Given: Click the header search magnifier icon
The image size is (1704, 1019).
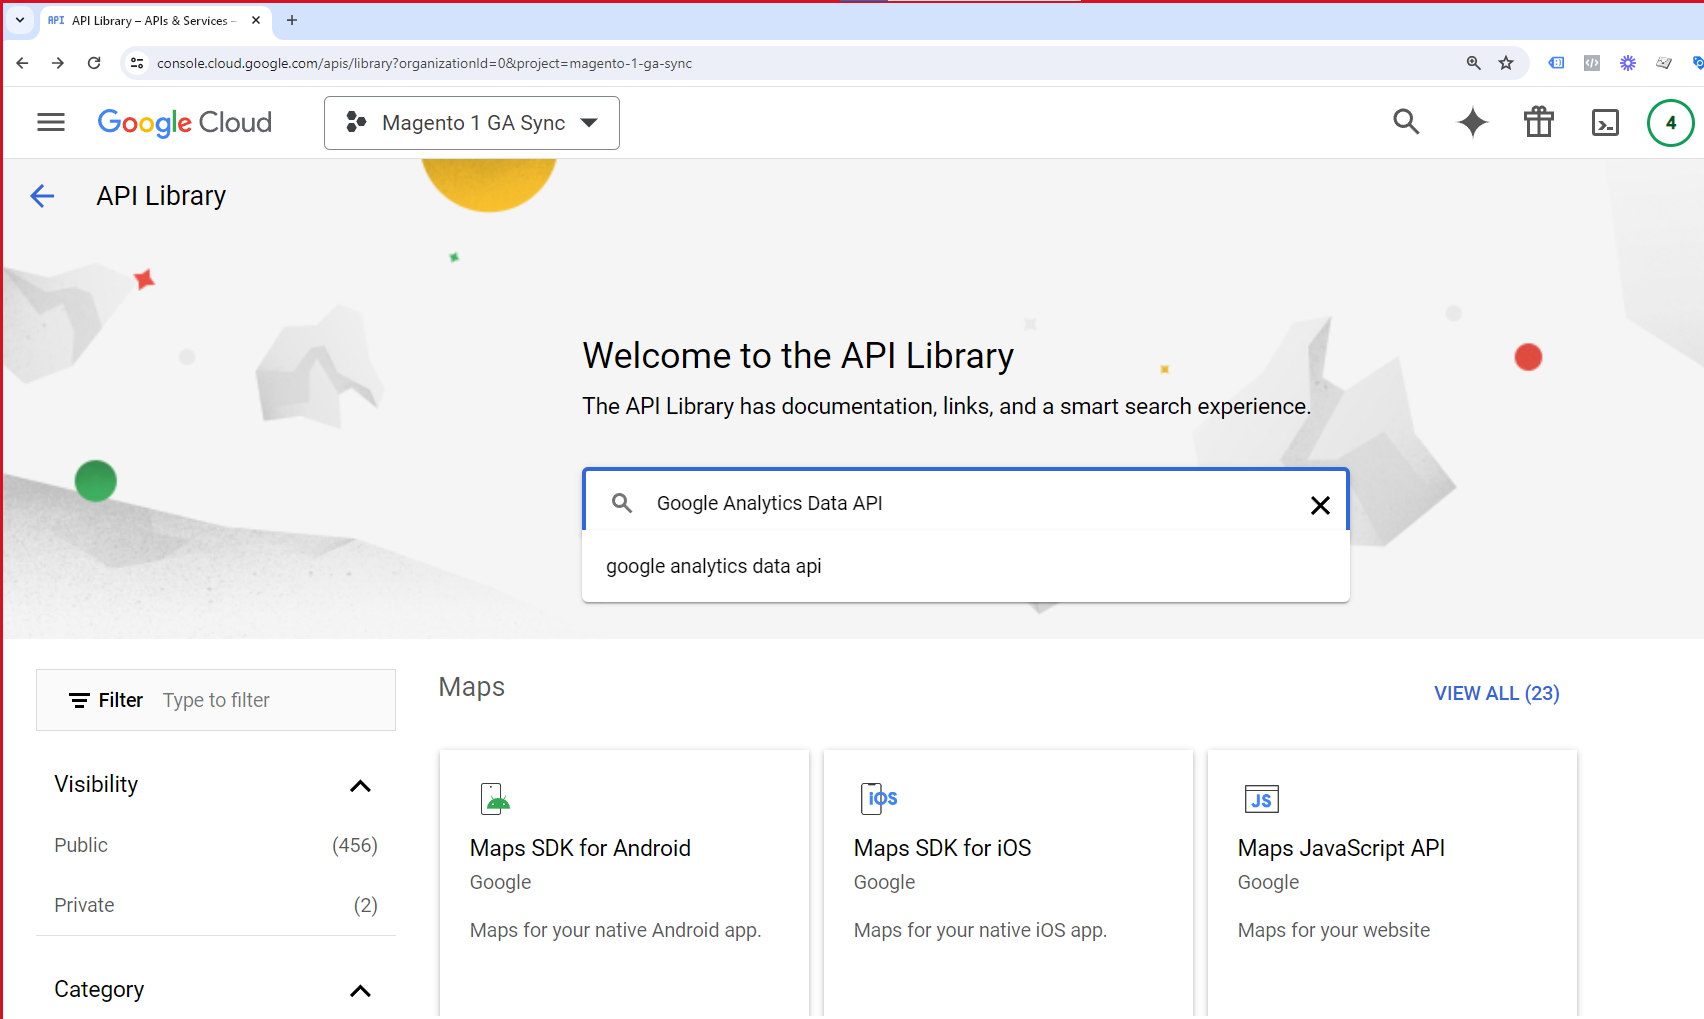Looking at the screenshot, I should (1406, 122).
